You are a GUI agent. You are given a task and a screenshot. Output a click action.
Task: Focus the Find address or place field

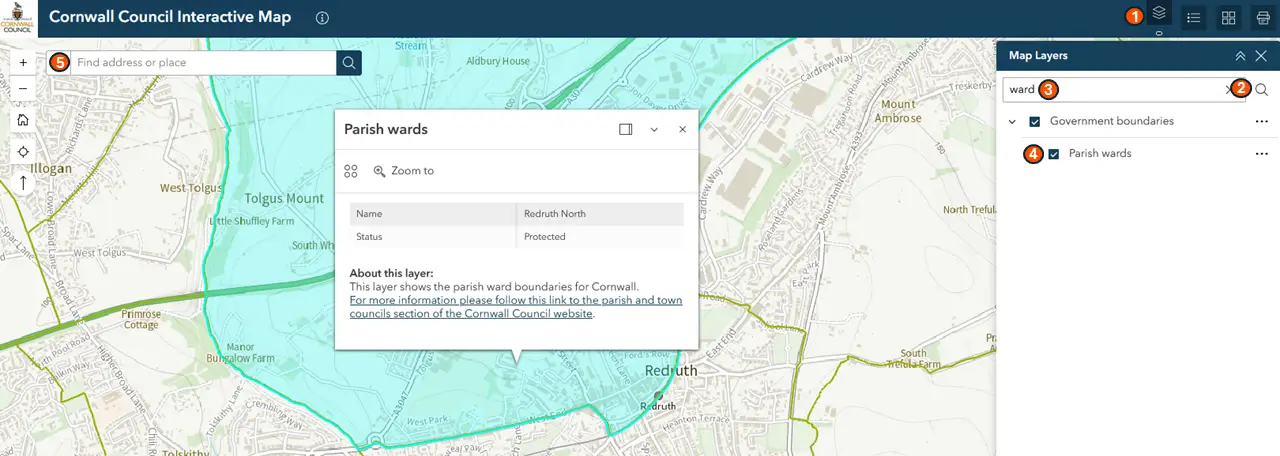[191, 63]
